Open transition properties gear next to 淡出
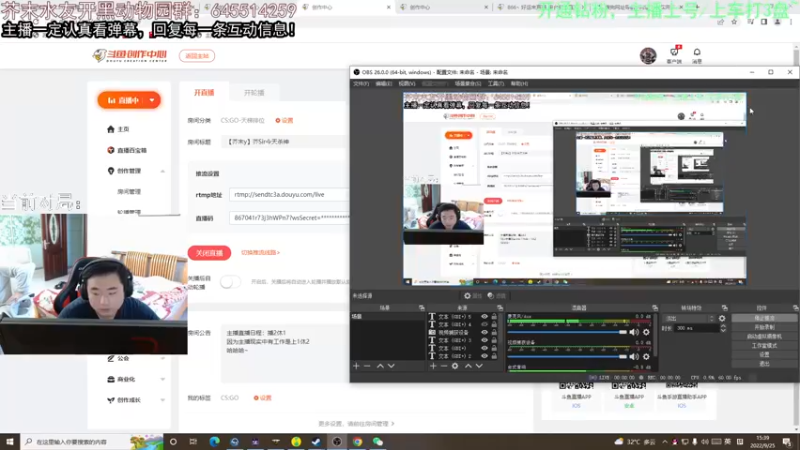Image resolution: width=800 pixels, height=450 pixels. coord(722,318)
